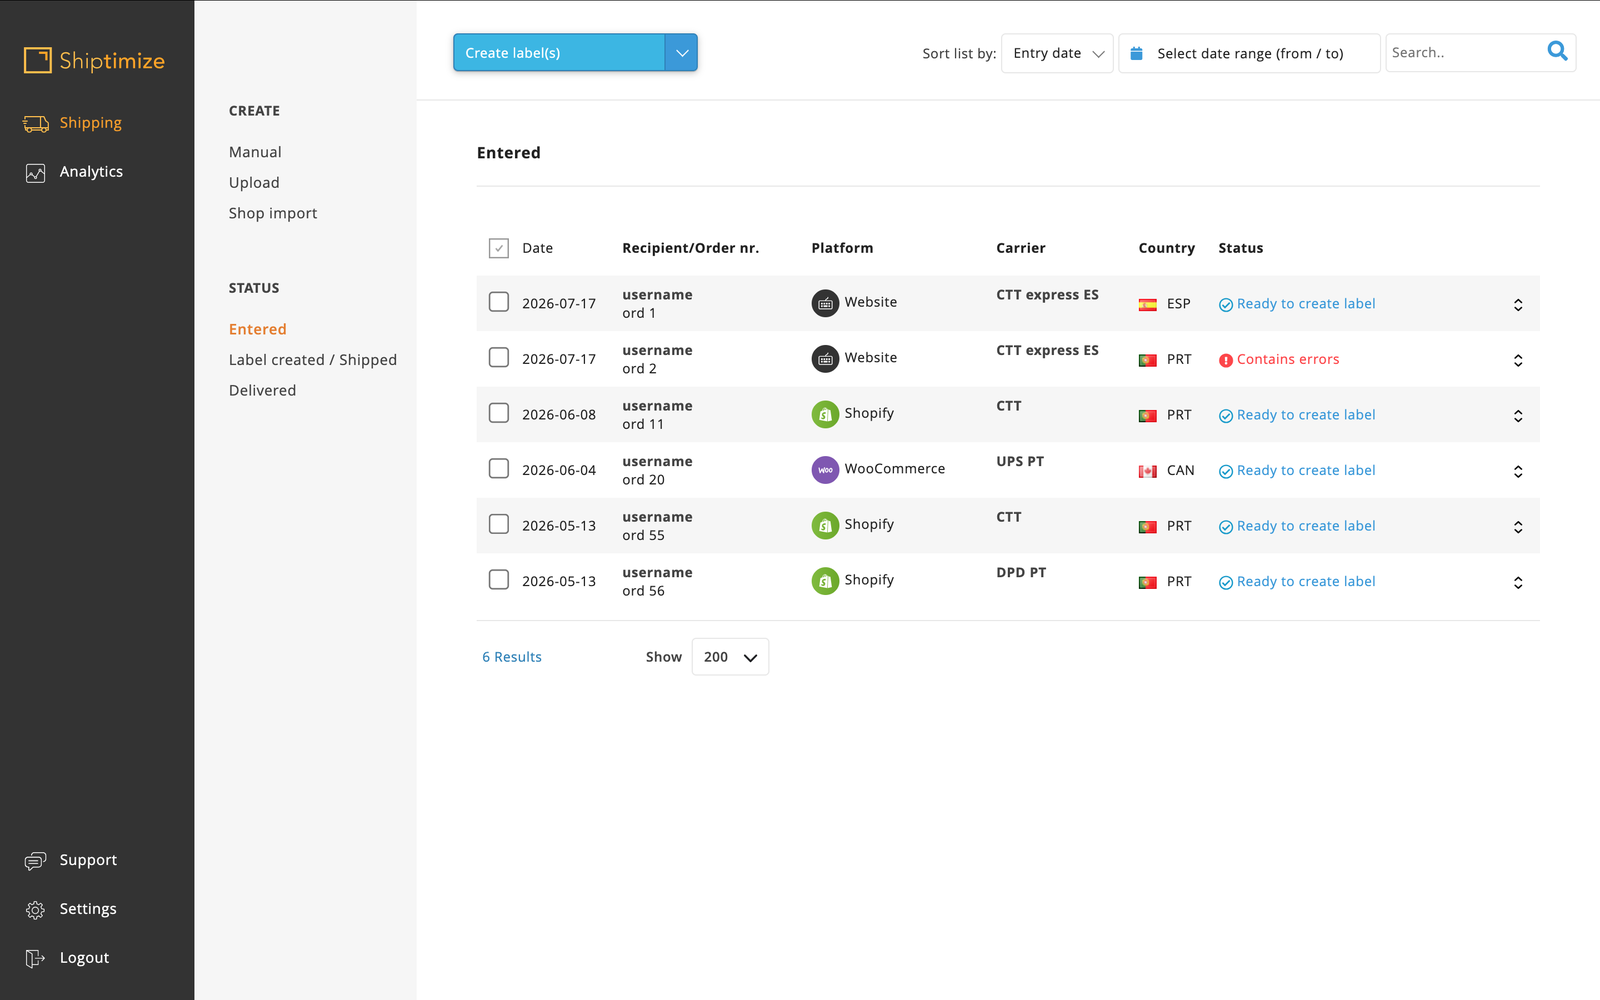Click Shopify icon for ord 55
This screenshot has height=1000, width=1600.
coord(825,525)
